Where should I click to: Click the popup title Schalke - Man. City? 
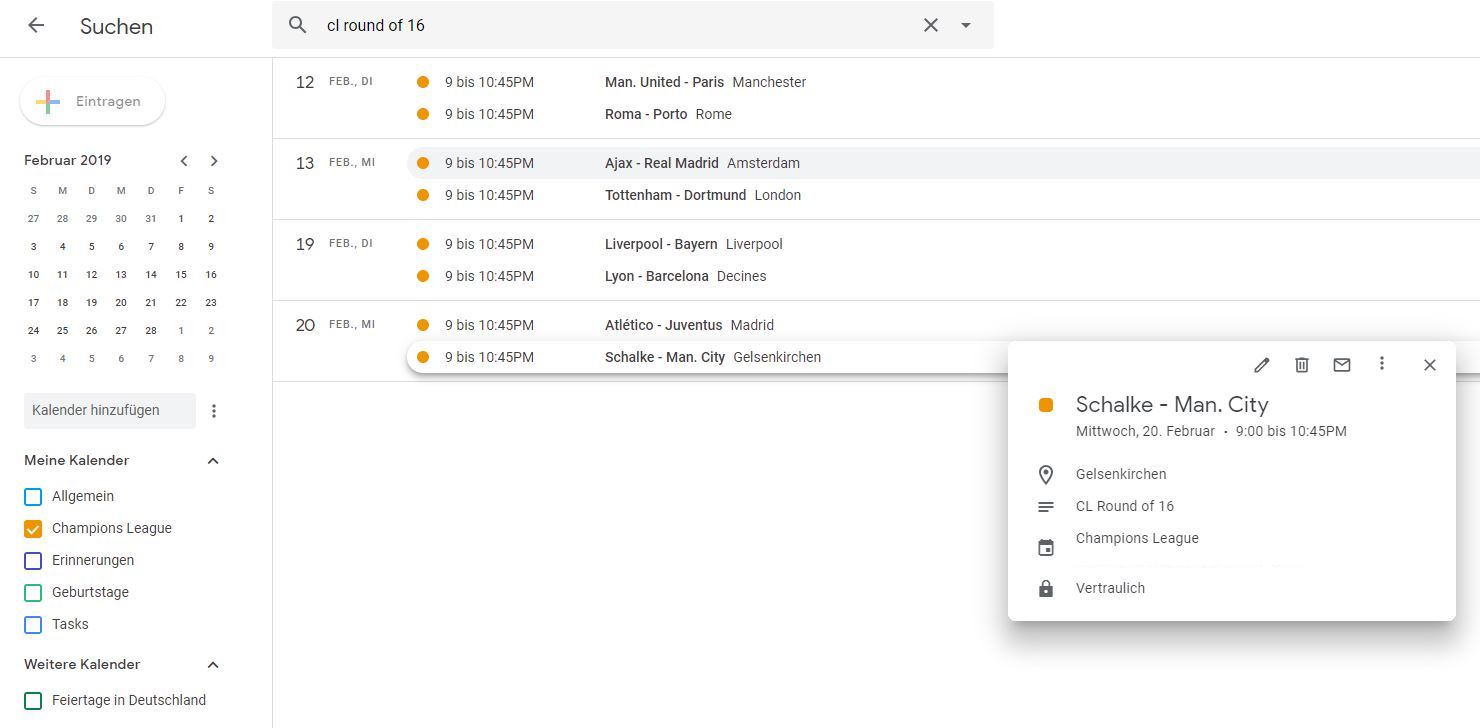pyautogui.click(x=1172, y=405)
